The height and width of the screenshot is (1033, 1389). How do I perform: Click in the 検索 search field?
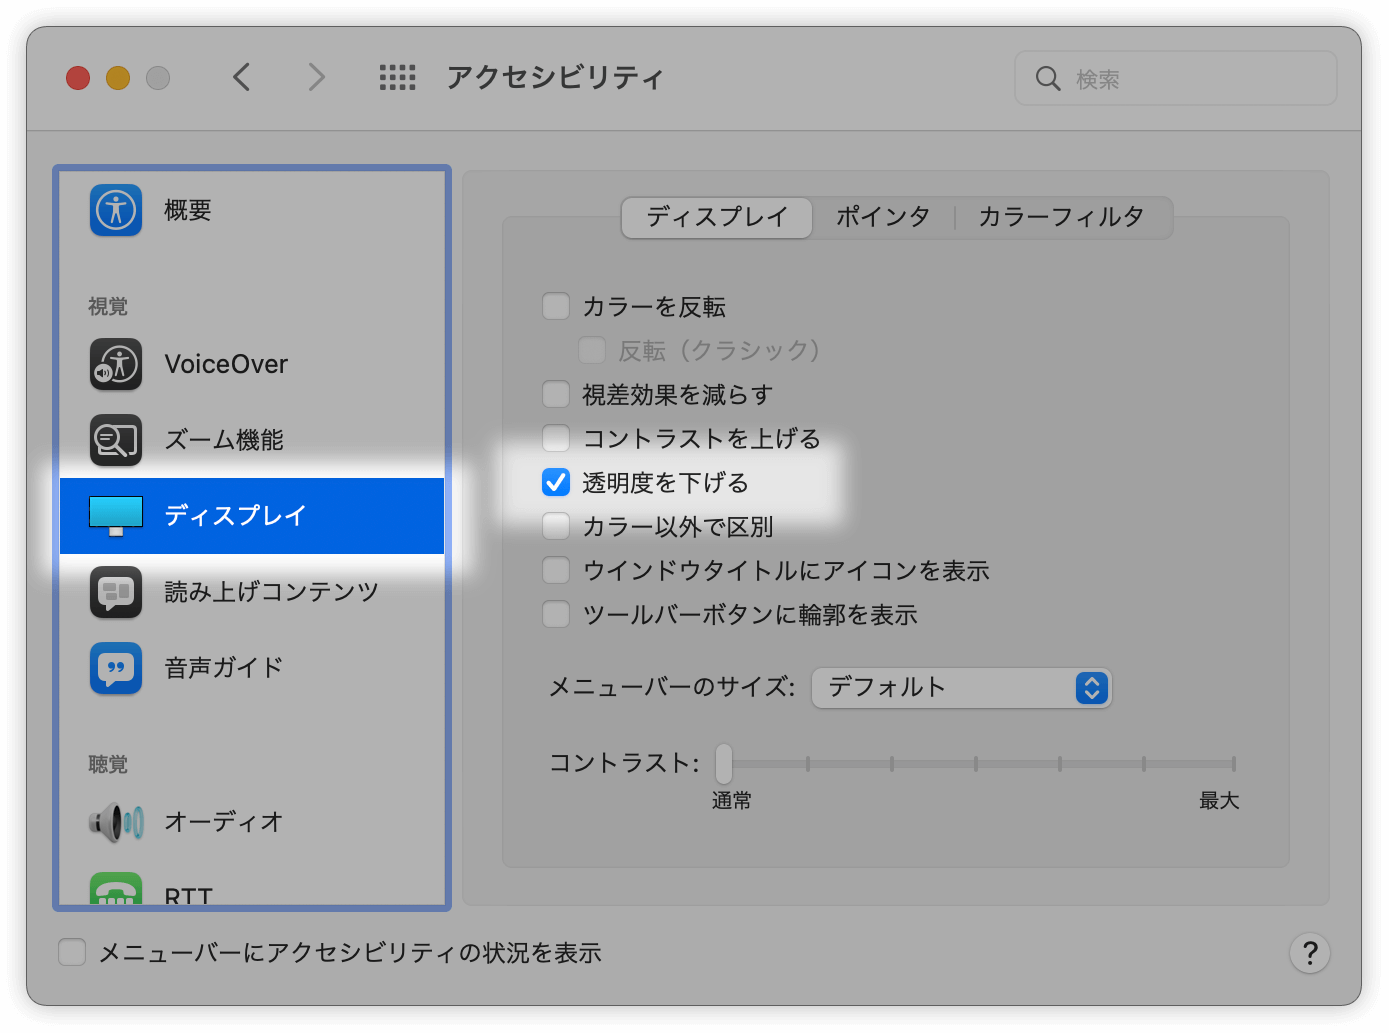1176,78
